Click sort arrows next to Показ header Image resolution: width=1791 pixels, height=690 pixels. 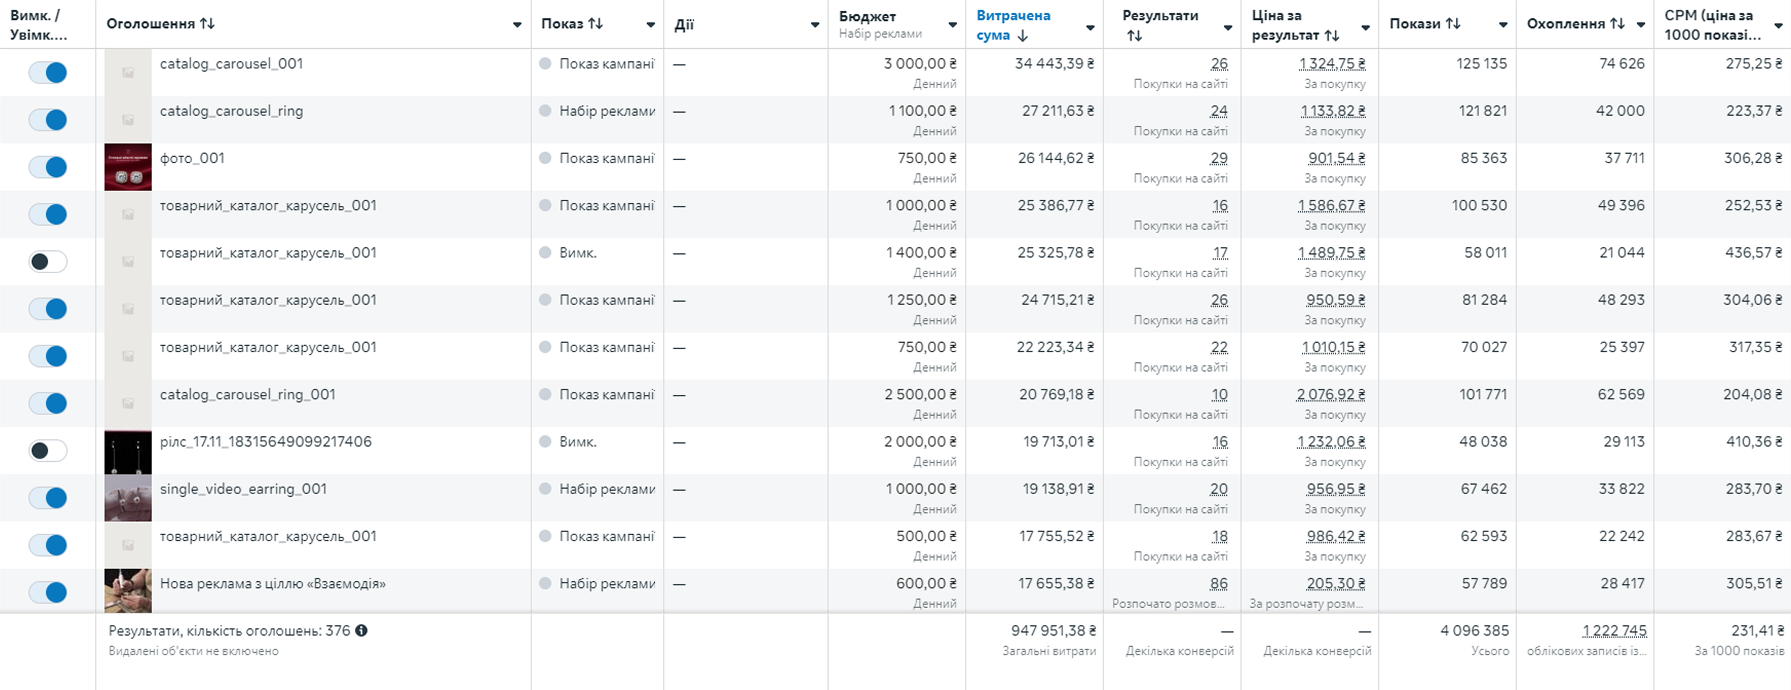click(596, 24)
